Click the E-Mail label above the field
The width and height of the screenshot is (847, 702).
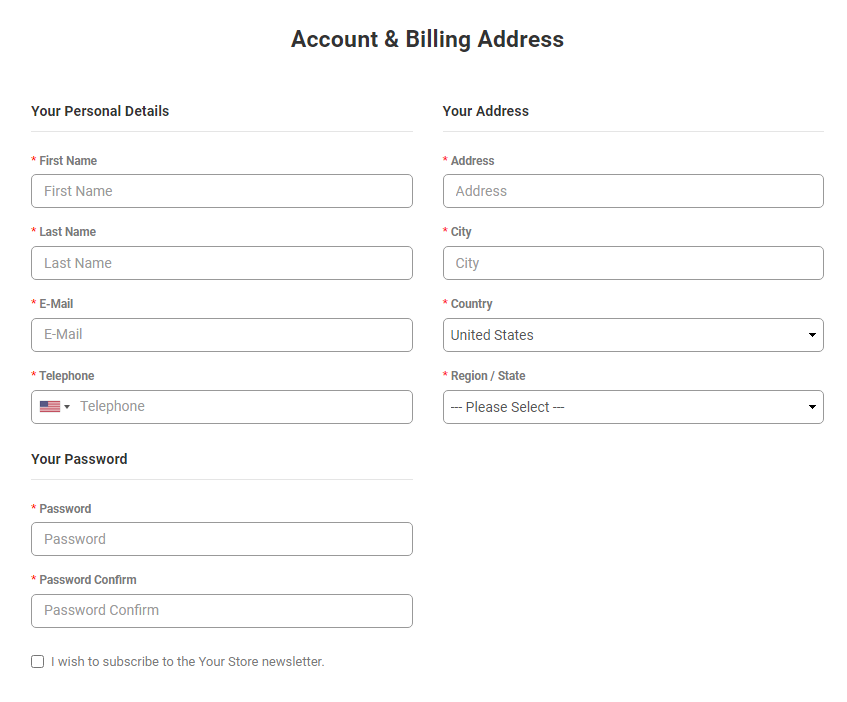click(x=56, y=304)
